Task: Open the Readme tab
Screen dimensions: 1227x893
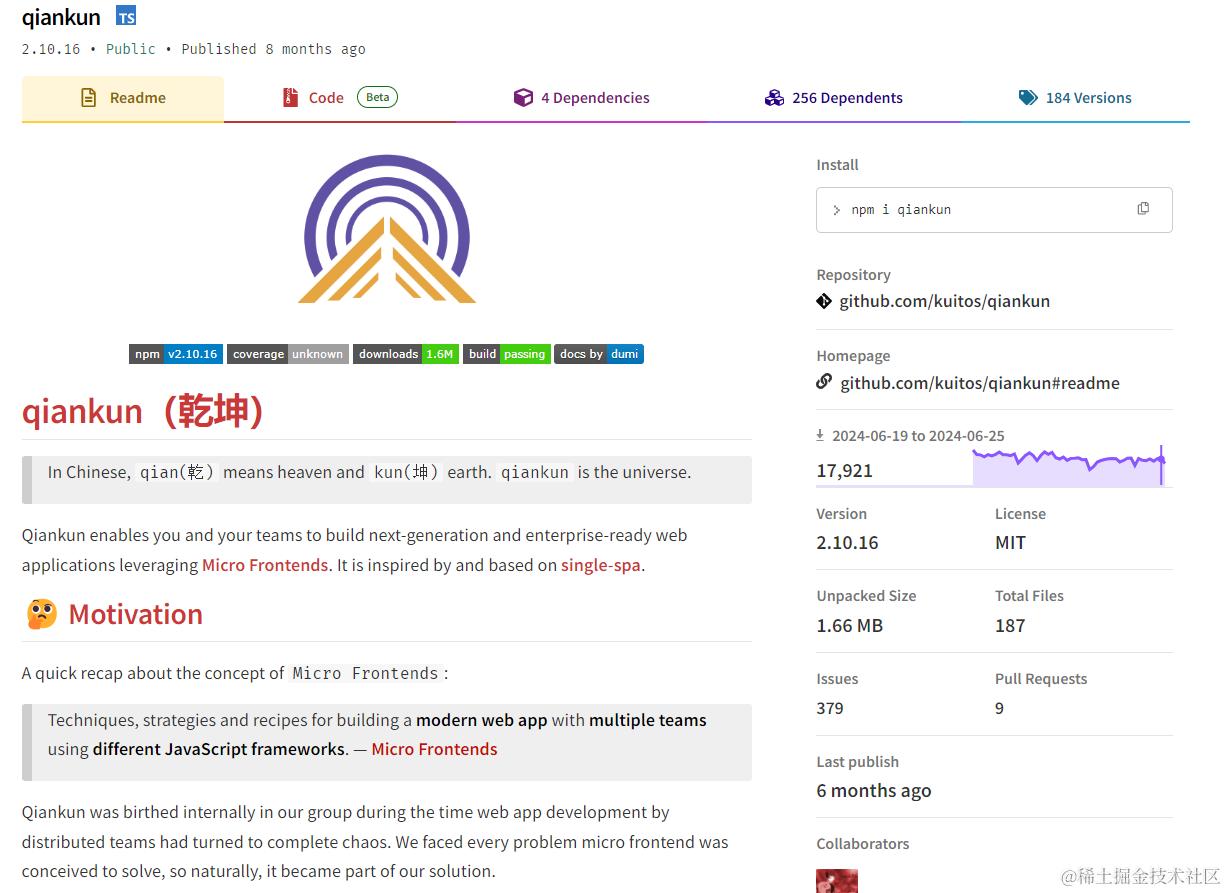Action: click(x=123, y=98)
